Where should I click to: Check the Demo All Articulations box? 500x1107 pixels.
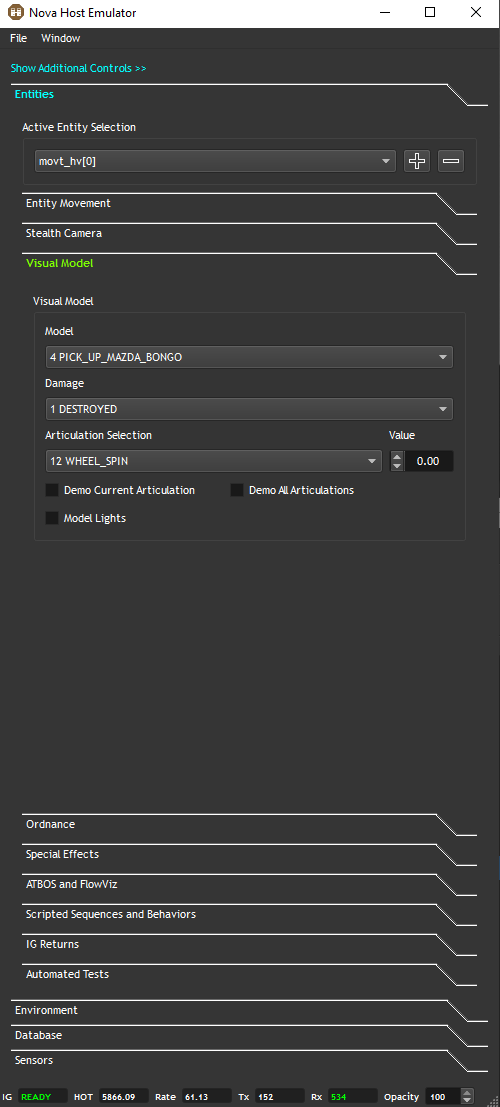[x=237, y=490]
